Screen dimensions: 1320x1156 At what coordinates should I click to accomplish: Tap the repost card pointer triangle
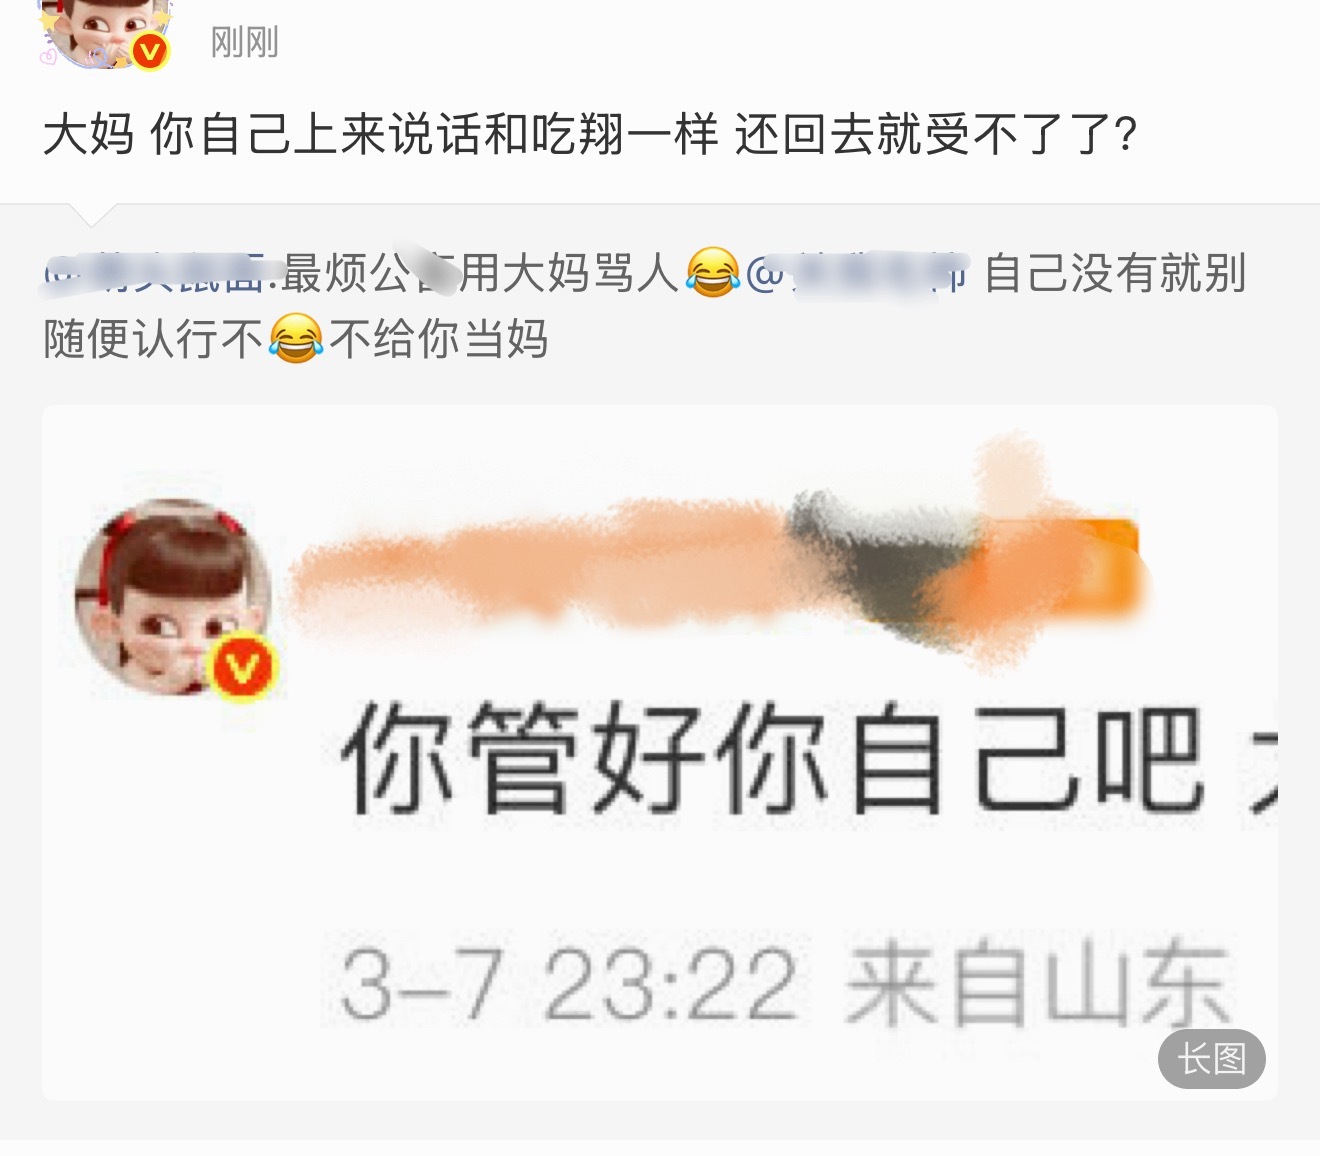point(93,214)
